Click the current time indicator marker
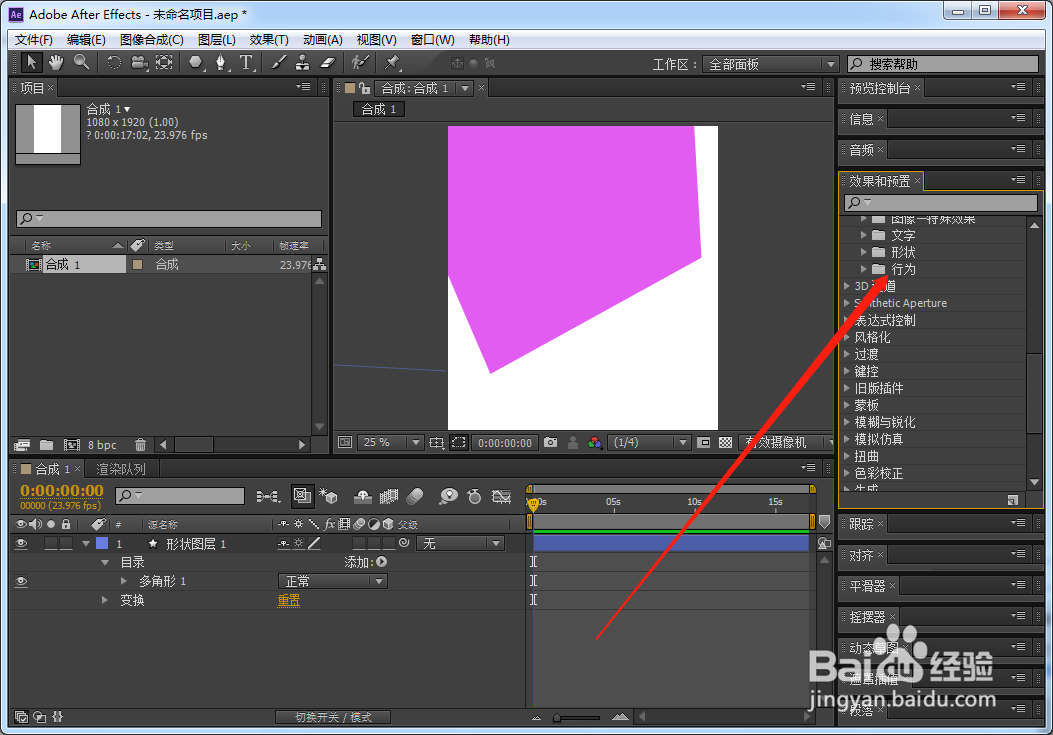 [x=533, y=503]
